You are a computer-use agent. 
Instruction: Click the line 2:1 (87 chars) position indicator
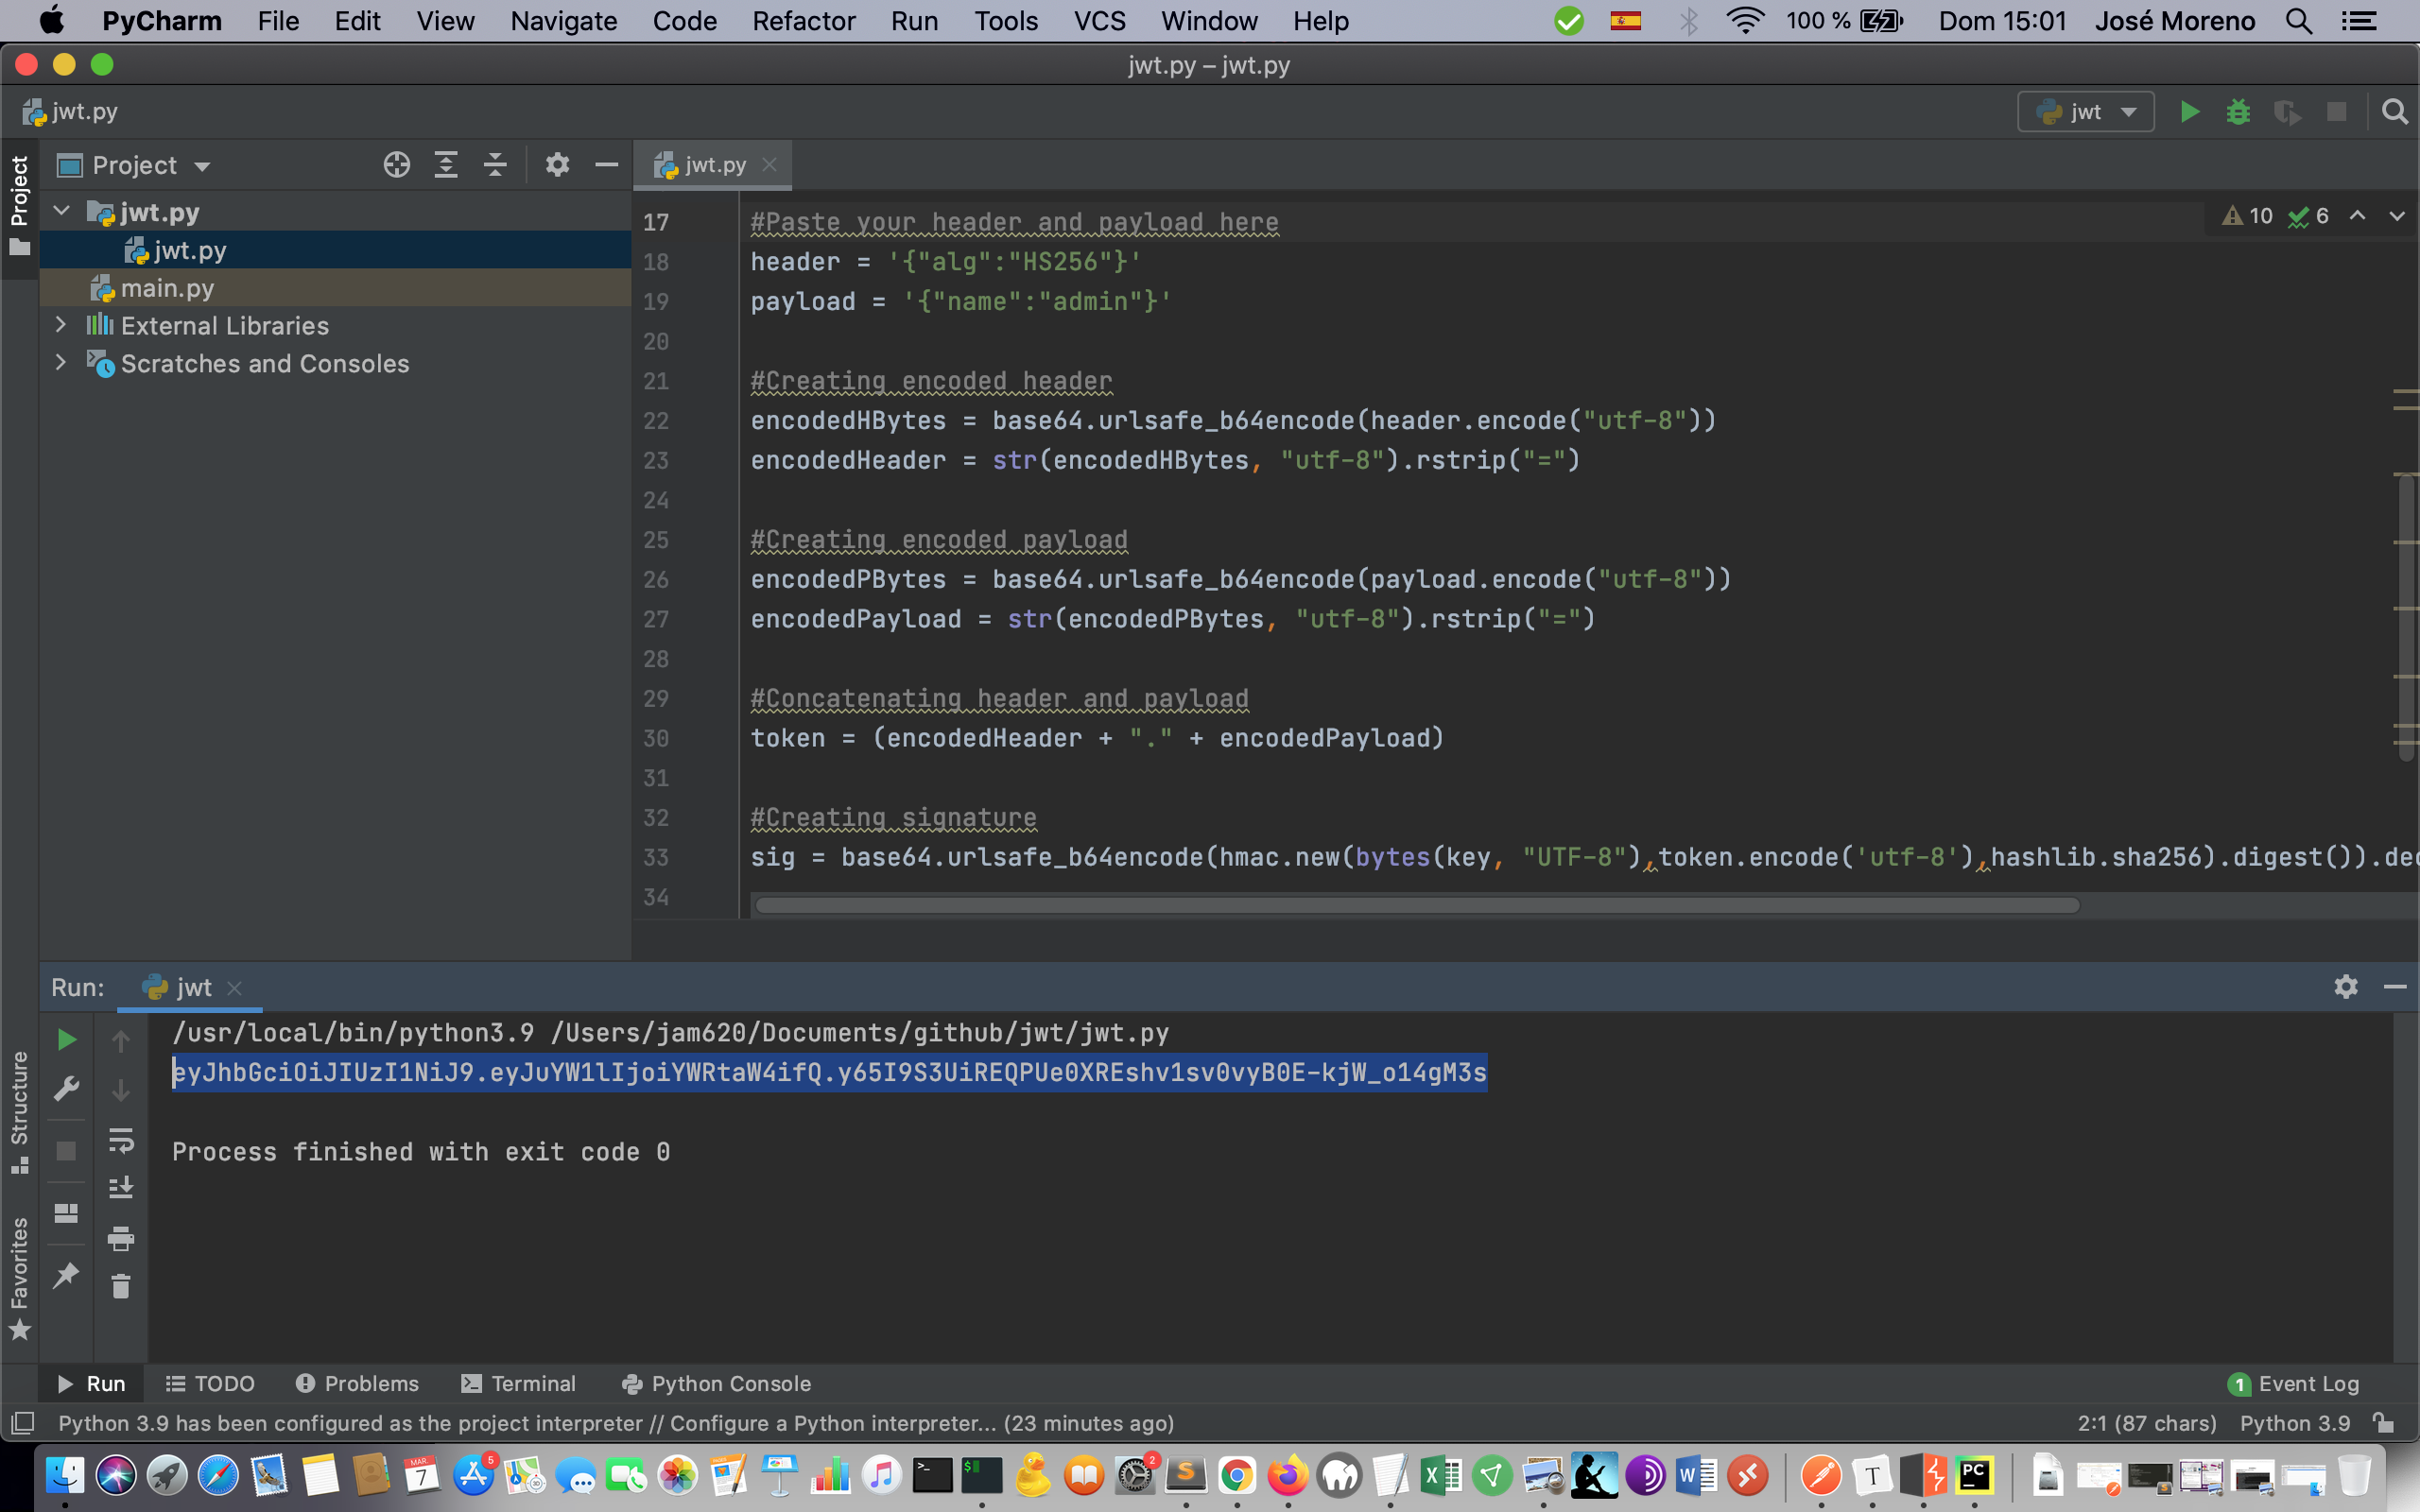2146,1423
